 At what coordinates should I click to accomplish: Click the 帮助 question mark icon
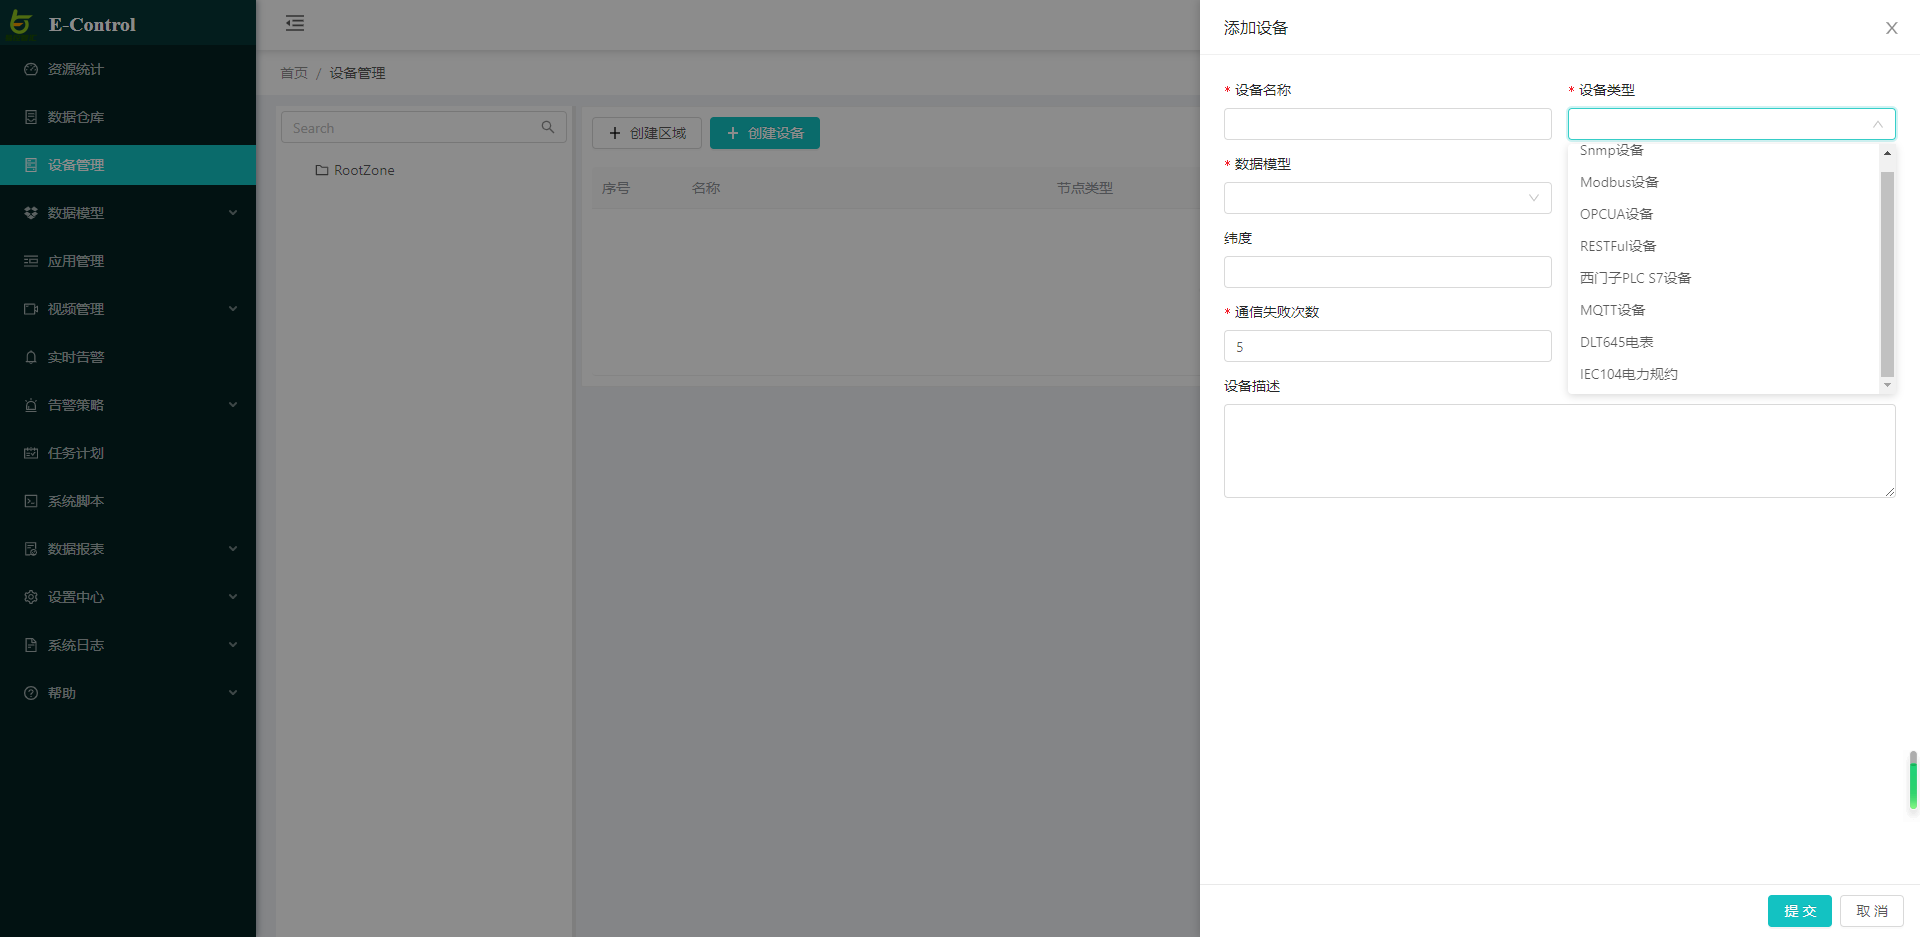click(x=31, y=693)
